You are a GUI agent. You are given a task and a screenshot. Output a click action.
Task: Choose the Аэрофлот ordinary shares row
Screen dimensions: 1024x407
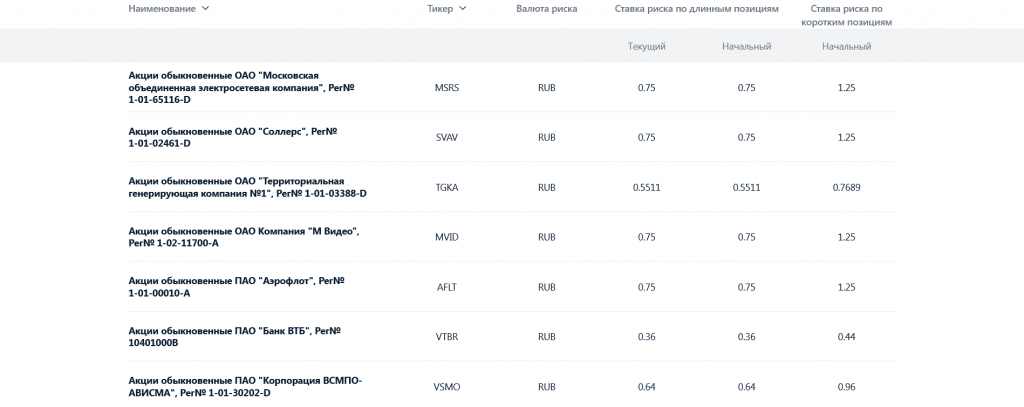(236, 287)
